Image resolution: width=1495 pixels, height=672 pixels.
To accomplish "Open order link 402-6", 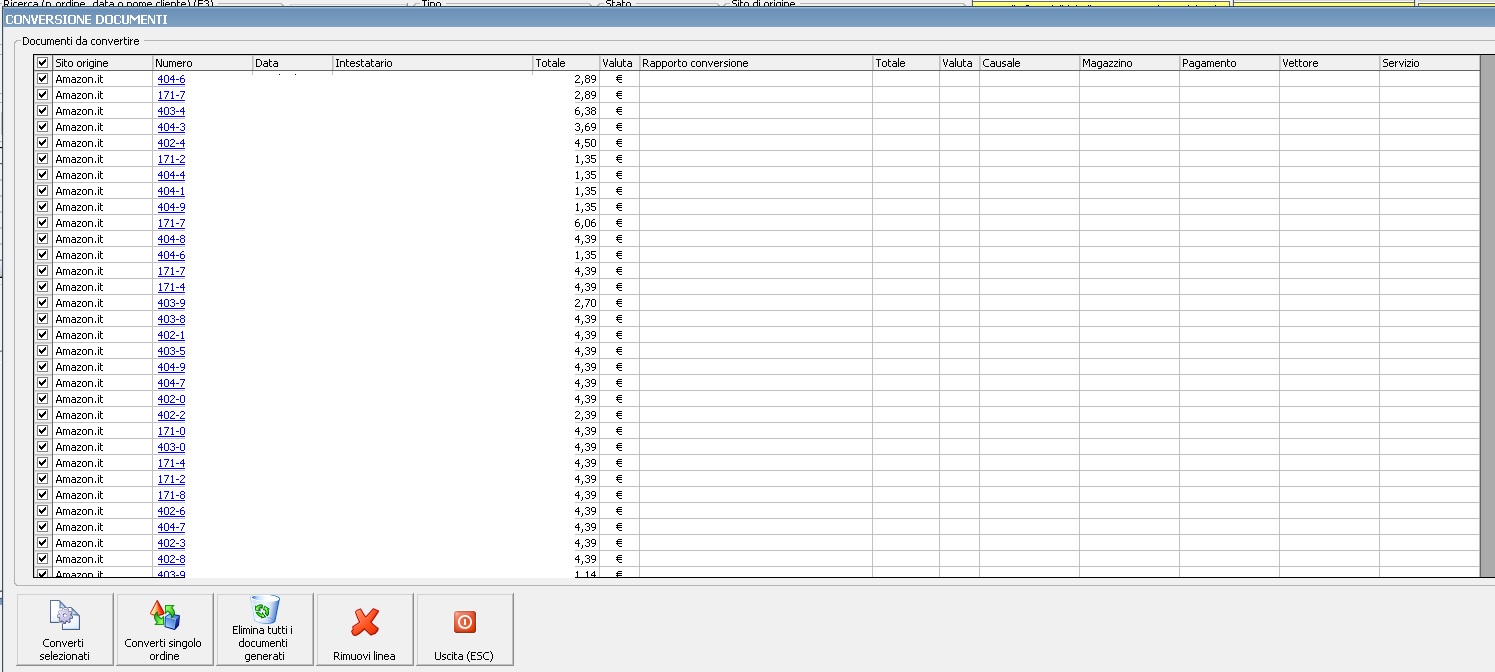I will click(171, 511).
